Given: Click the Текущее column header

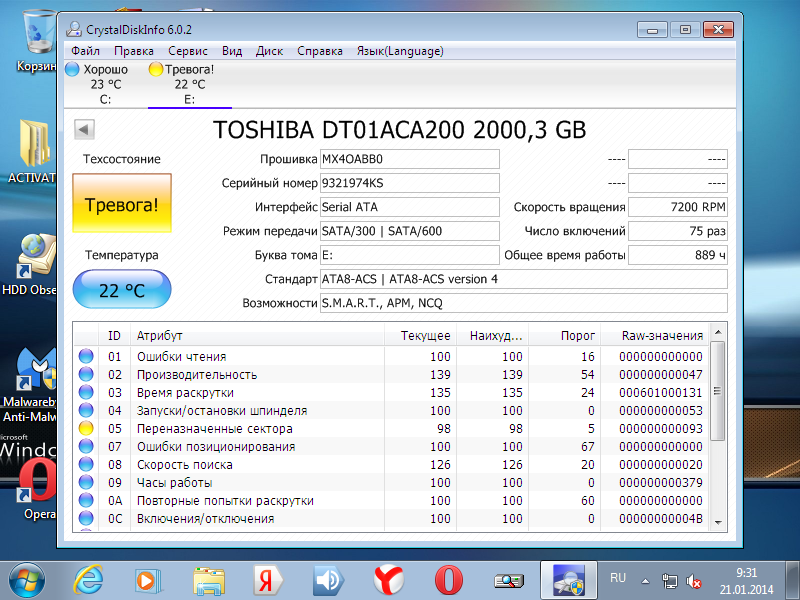Looking at the screenshot, I should (420, 335).
